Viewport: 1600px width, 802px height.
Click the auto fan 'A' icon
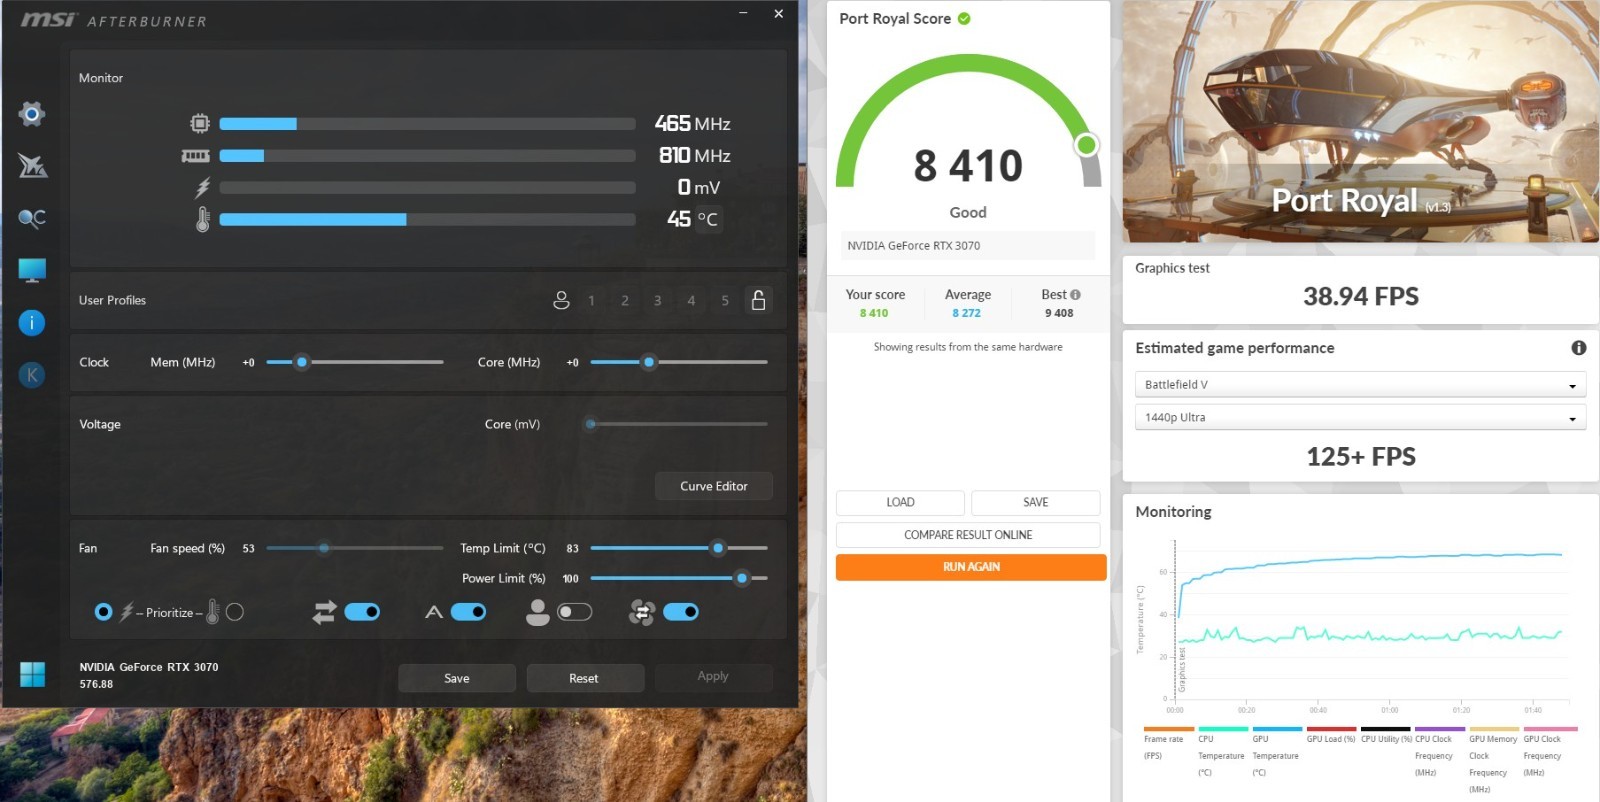[x=434, y=612]
